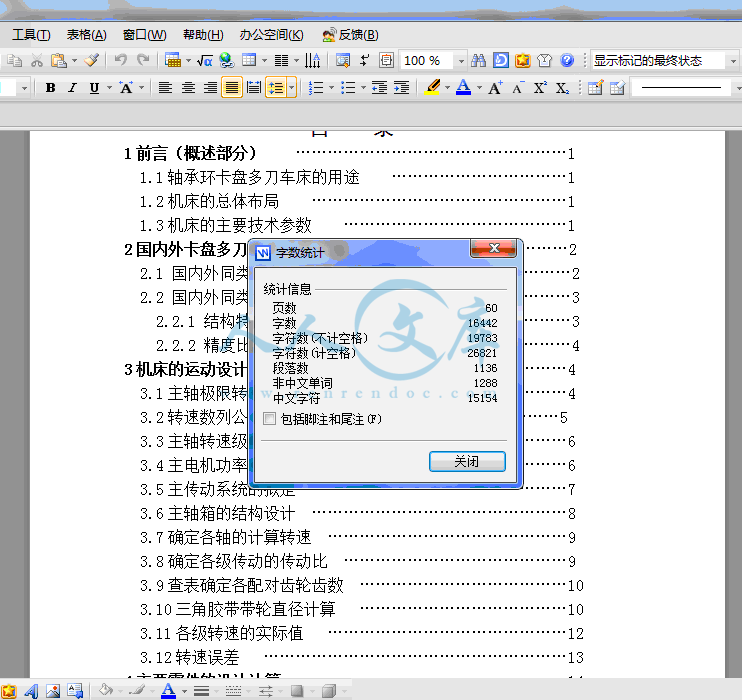Align text right
This screenshot has height=700, width=742.
tap(210, 88)
